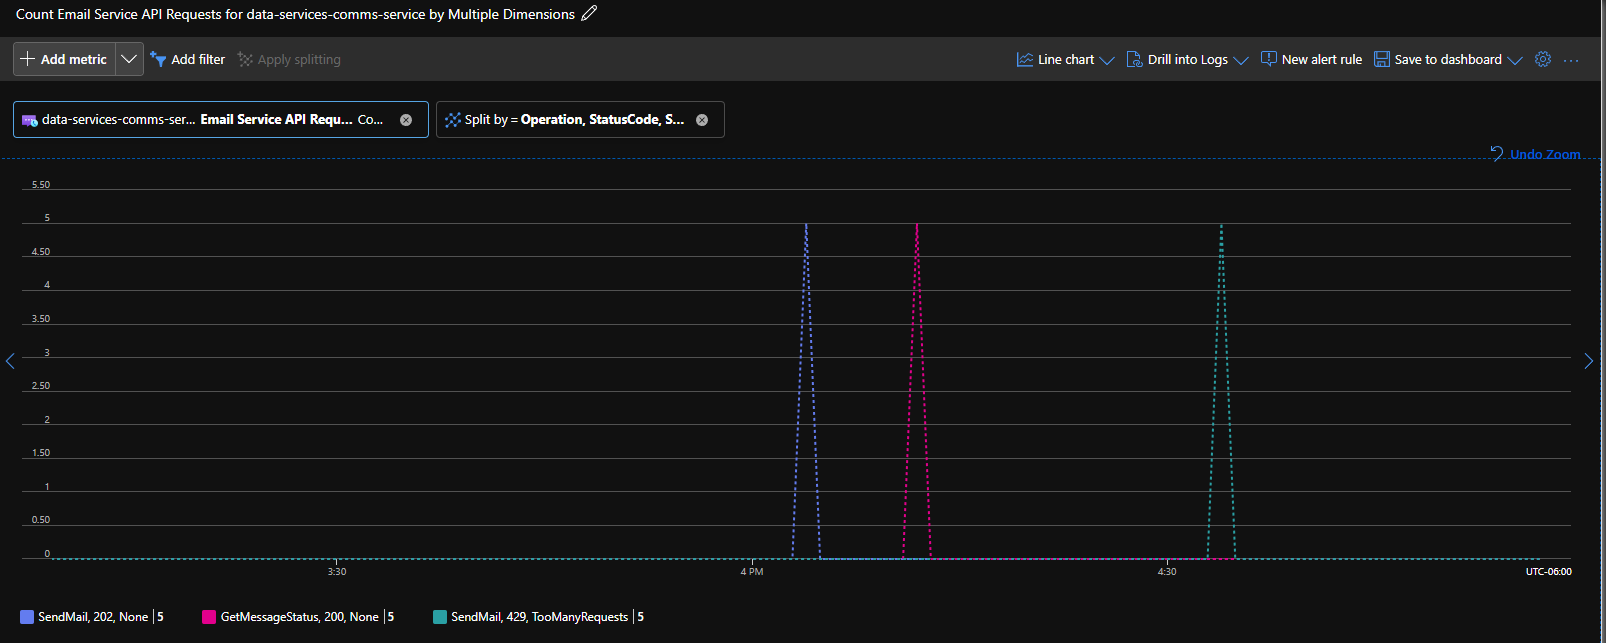Open the Email Service API Requests metric pill

pos(221,119)
